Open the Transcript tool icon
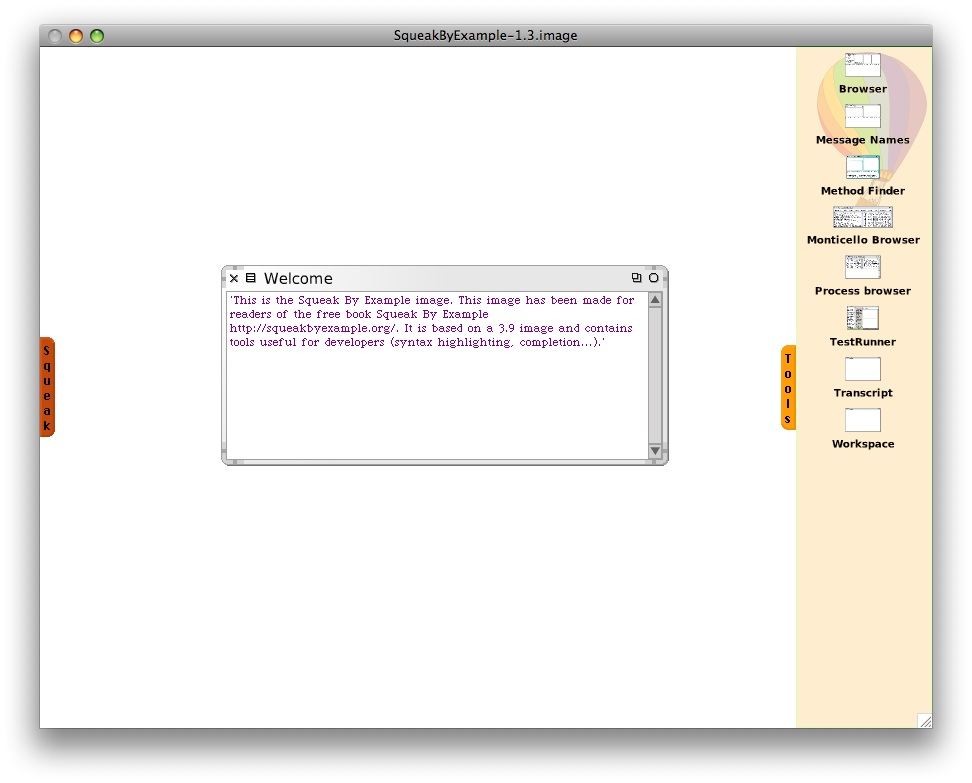Image resolution: width=972 pixels, height=783 pixels. 862,369
